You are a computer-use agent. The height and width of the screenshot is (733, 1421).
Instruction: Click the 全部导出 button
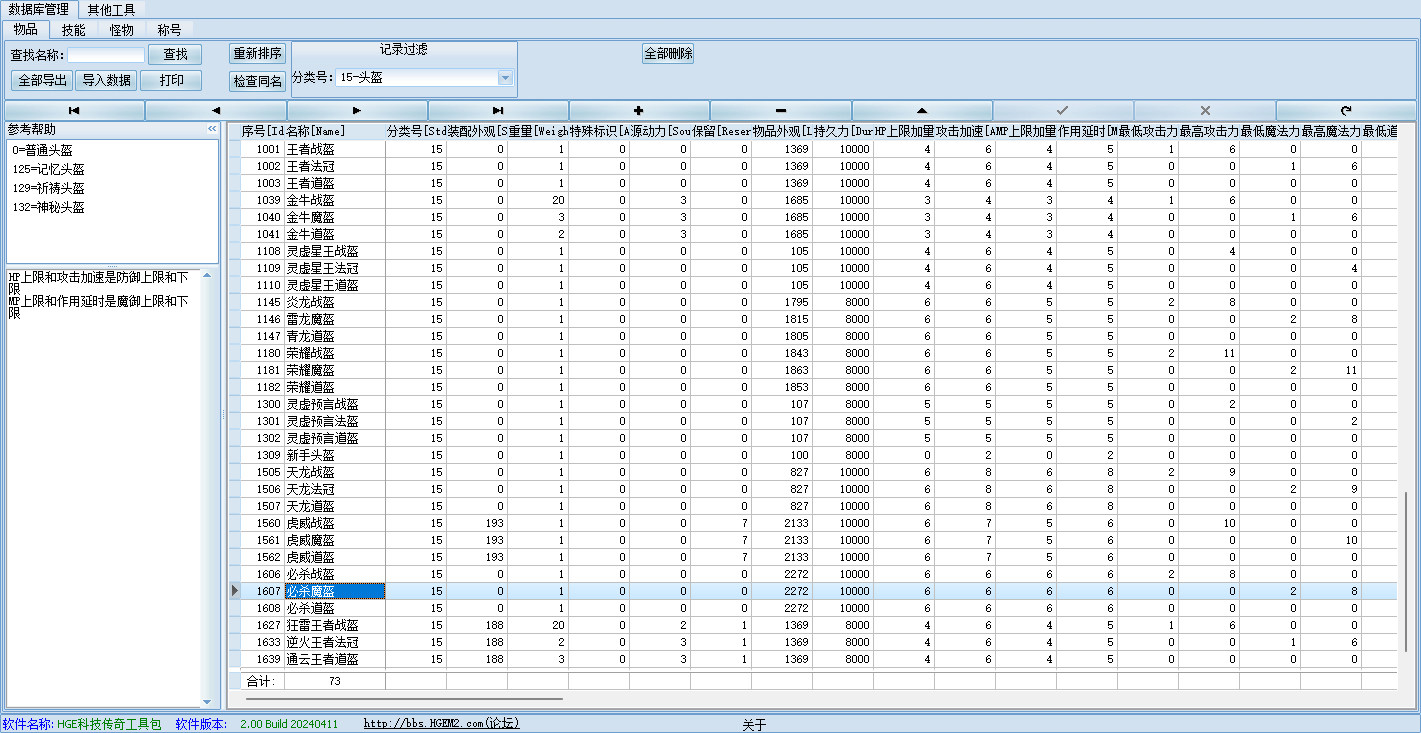tap(43, 80)
